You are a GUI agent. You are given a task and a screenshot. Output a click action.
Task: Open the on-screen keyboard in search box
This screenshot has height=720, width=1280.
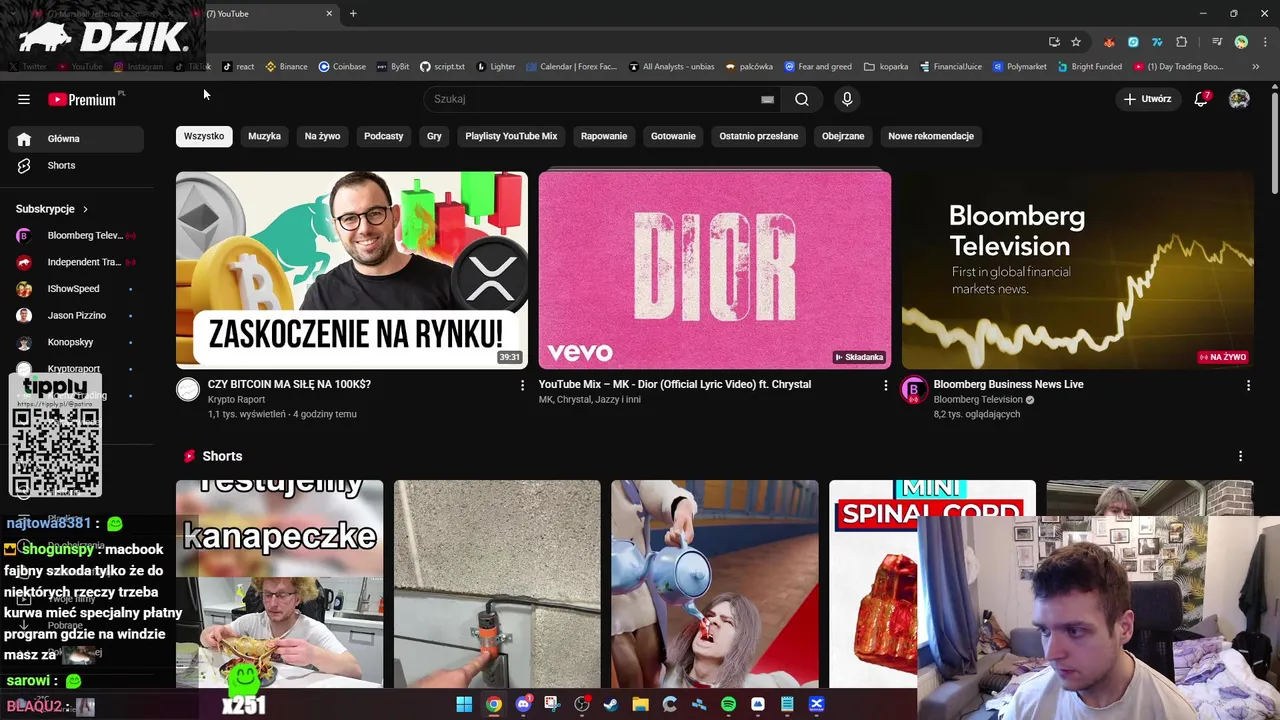[x=767, y=99]
